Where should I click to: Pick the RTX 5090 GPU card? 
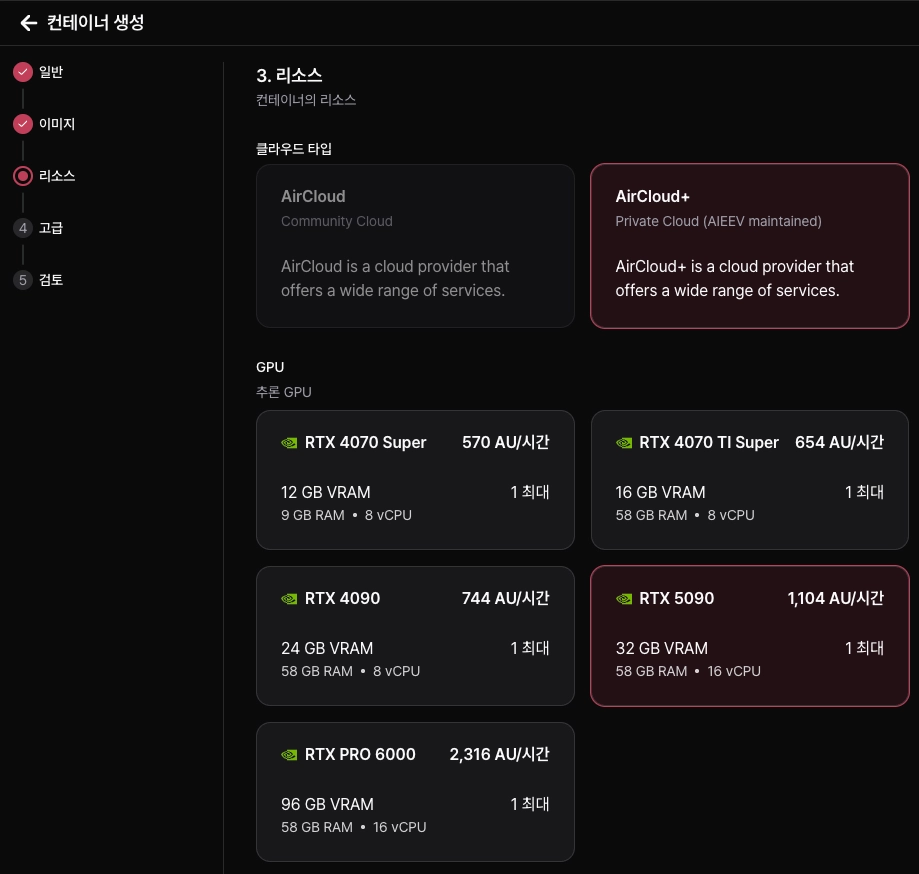[x=750, y=635]
